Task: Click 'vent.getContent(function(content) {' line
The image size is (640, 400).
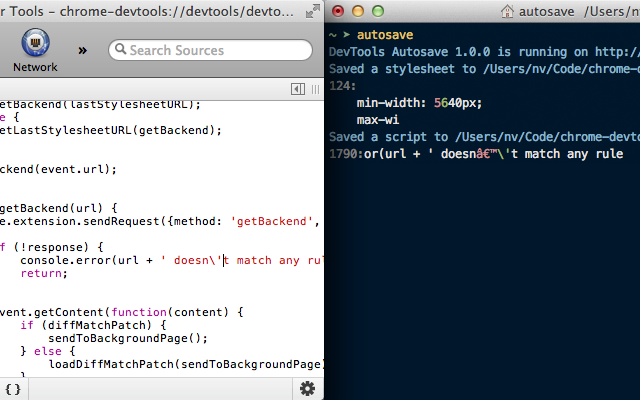Action: [x=122, y=312]
